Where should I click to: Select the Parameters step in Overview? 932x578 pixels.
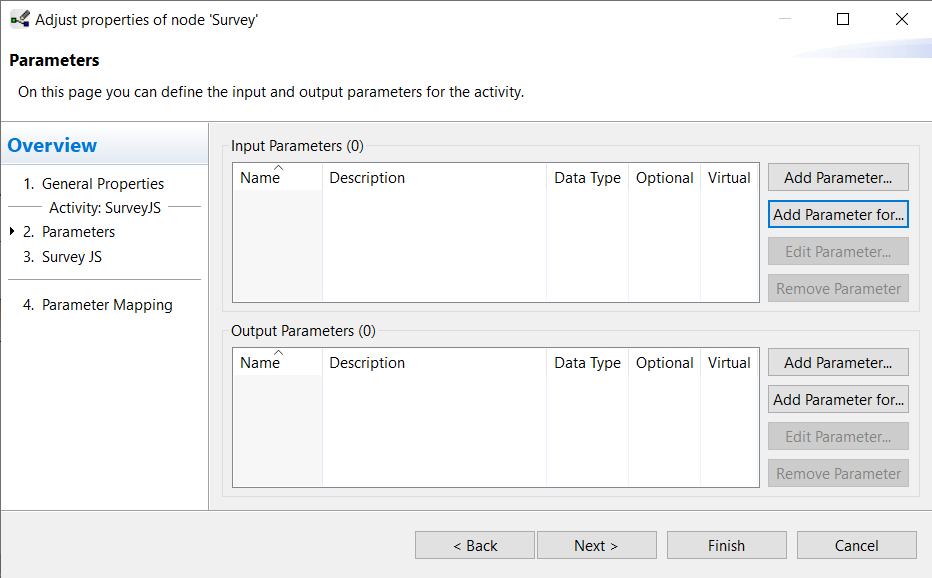78,232
